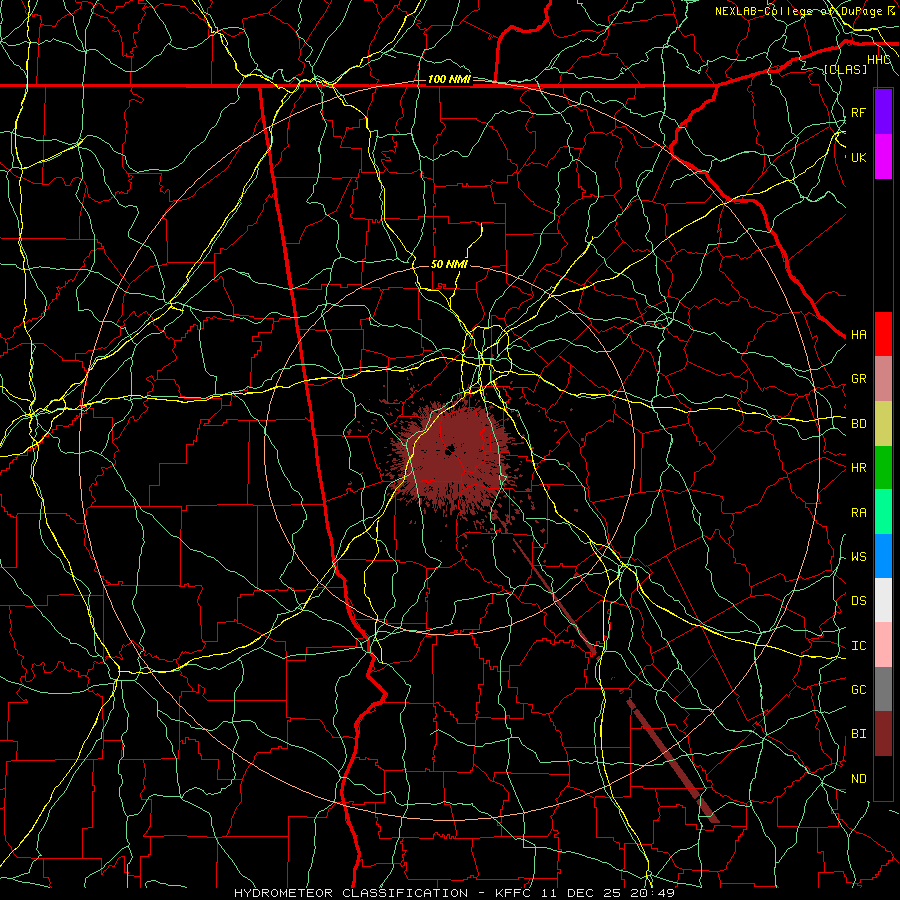This screenshot has height=900, width=900.
Task: Click the BI brown legend swatch
Action: (x=883, y=734)
